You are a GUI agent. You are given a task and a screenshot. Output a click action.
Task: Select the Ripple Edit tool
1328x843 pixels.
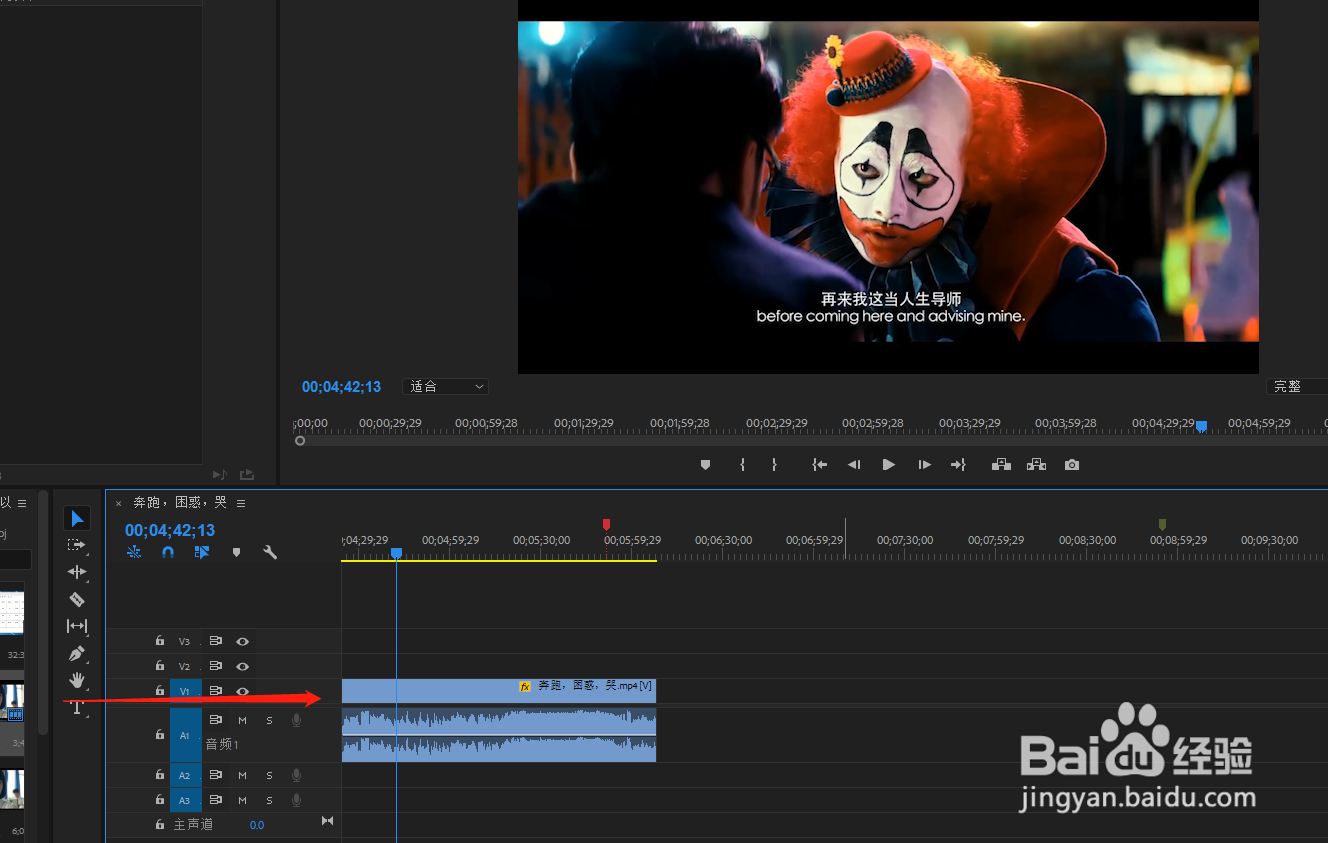[77, 572]
